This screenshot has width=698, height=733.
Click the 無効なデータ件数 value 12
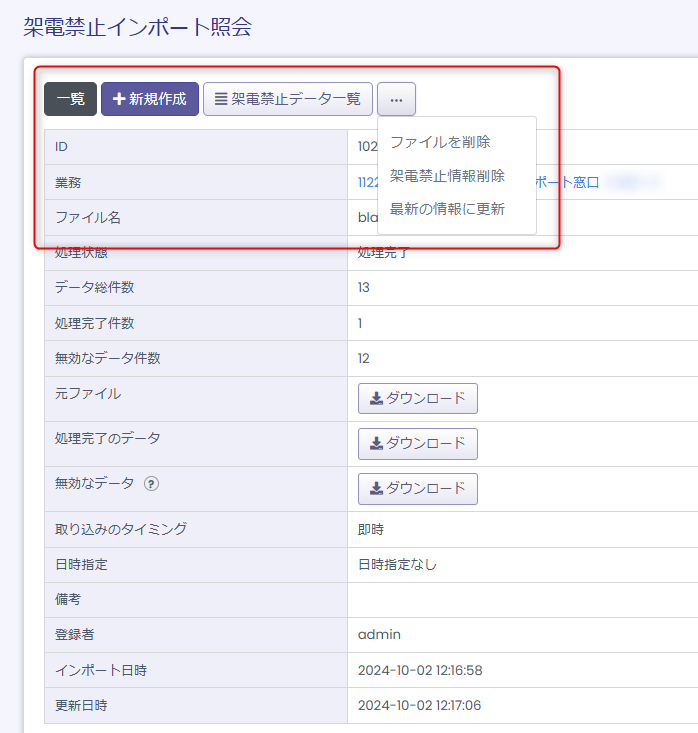pyautogui.click(x=365, y=358)
